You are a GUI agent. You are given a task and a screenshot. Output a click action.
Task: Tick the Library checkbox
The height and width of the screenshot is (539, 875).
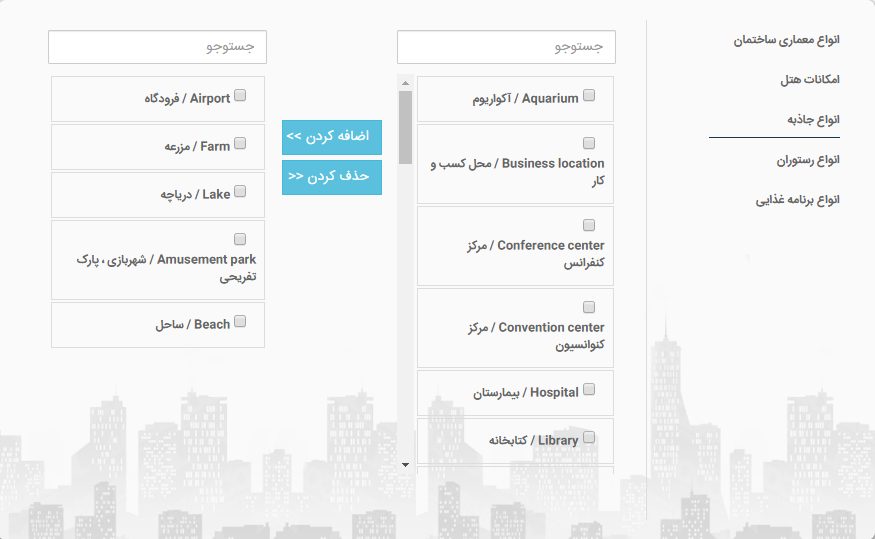point(589,437)
